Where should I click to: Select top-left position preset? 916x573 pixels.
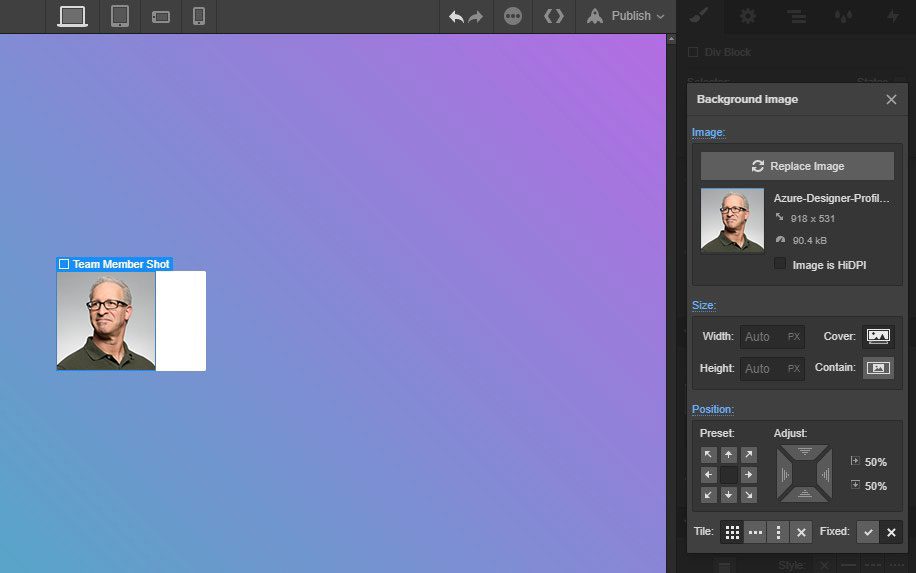point(708,454)
